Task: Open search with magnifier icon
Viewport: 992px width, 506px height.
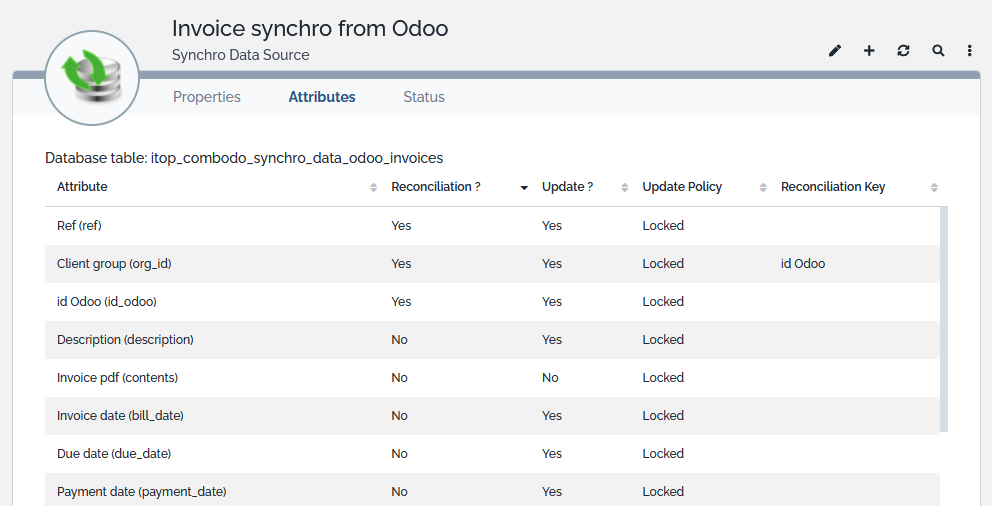Action: [938, 51]
